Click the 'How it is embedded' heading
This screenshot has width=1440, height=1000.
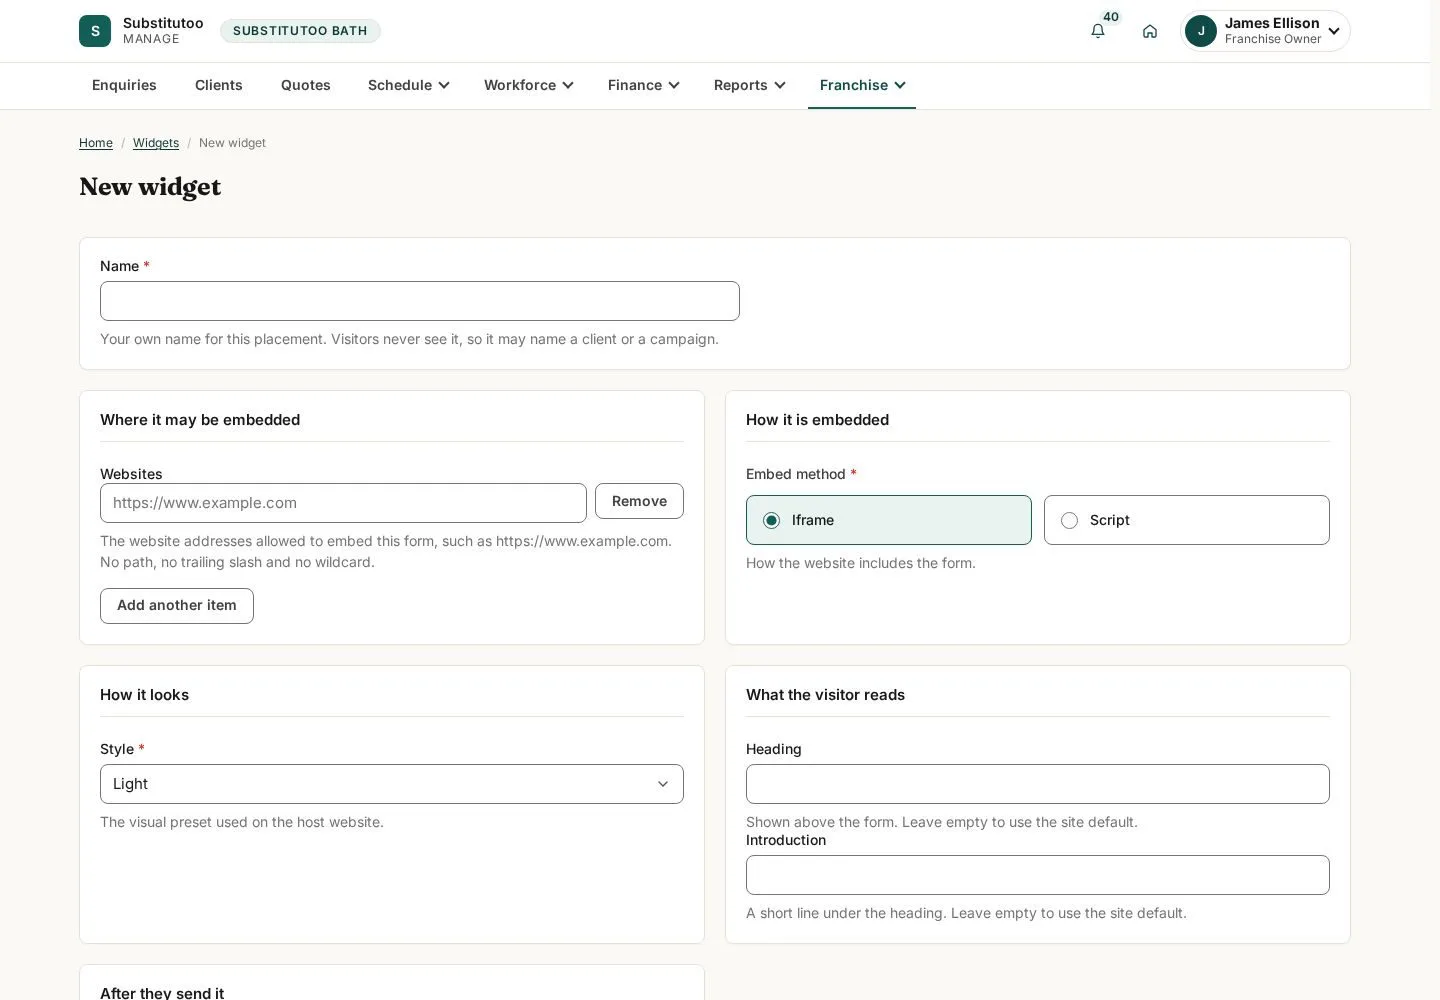pyautogui.click(x=817, y=420)
